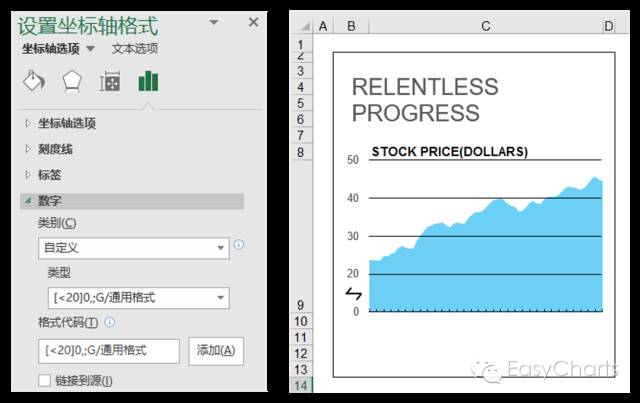This screenshot has height=403, width=640.
Task: Click the info icon beside 类别 dropdown
Action: pyautogui.click(x=239, y=244)
